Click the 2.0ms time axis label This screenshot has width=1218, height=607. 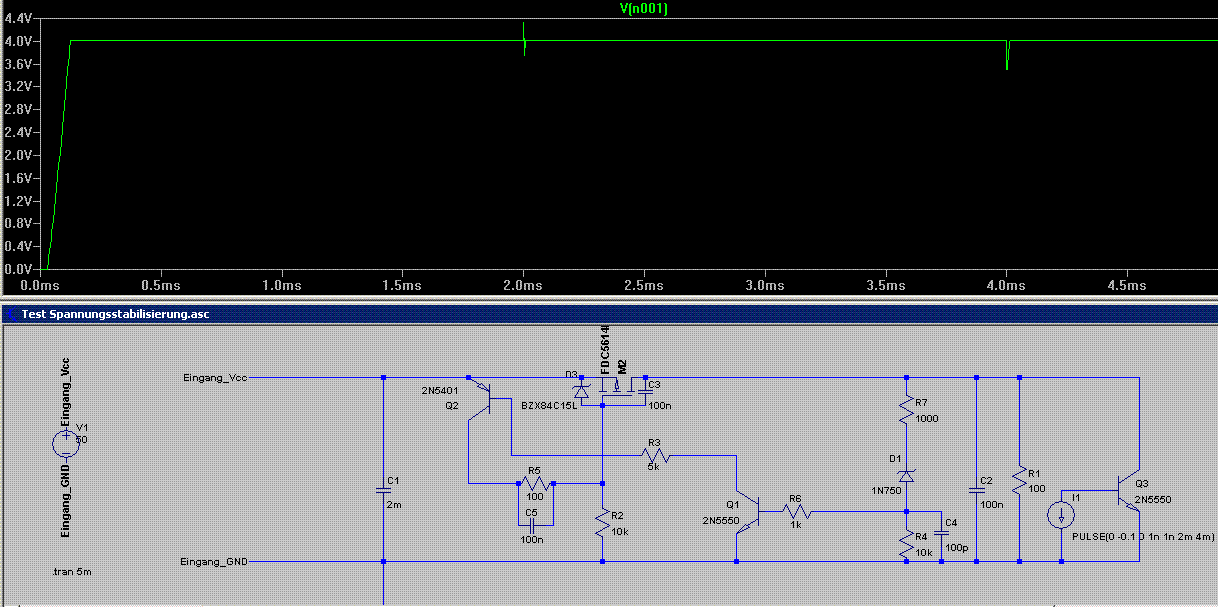pos(524,285)
